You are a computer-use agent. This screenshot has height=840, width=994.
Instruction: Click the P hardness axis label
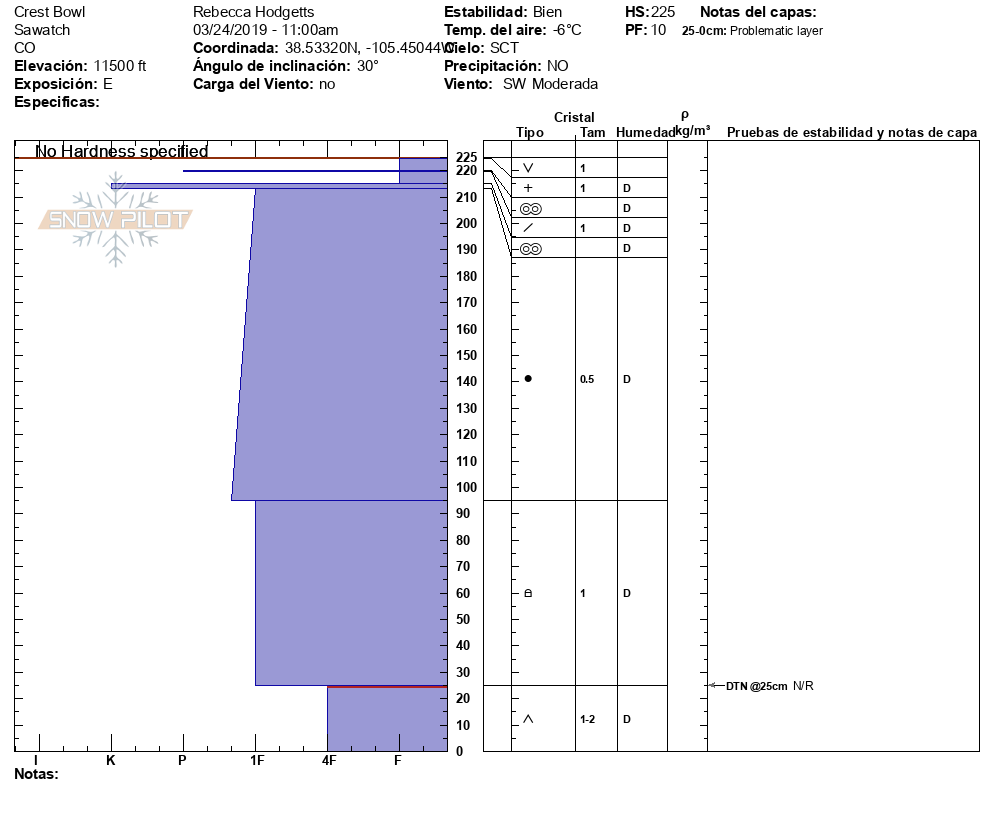(x=183, y=760)
